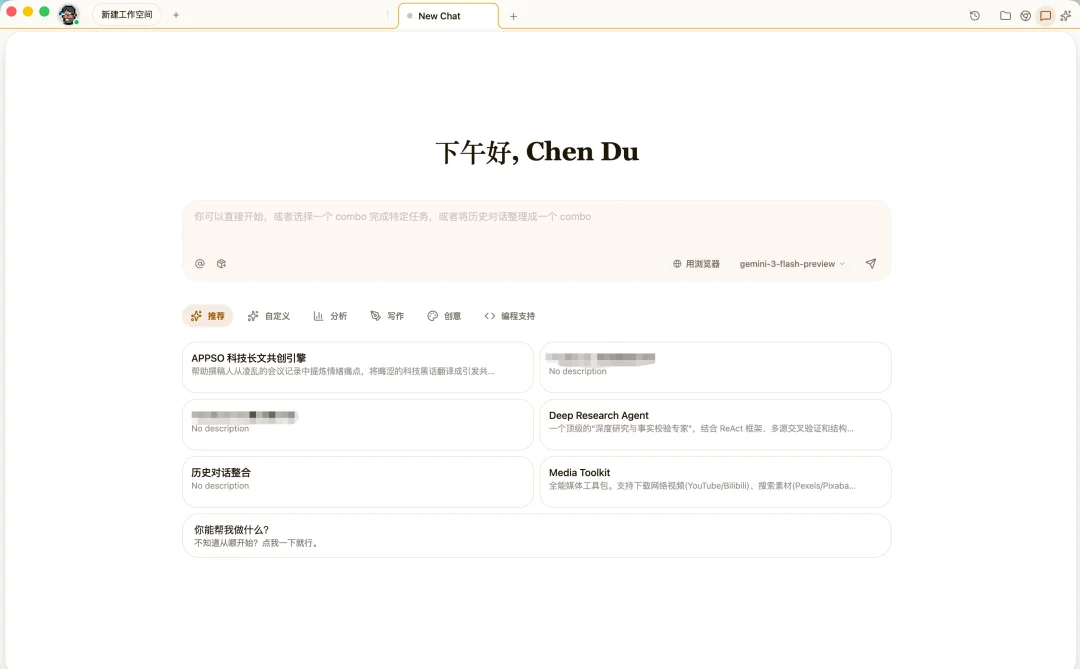Click the Media Toolkit card
The image size is (1080, 669).
pos(716,481)
